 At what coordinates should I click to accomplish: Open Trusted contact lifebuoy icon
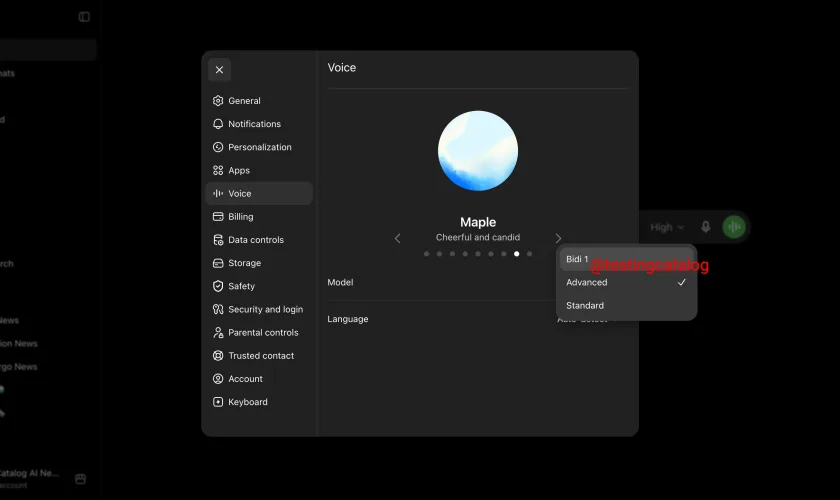[x=218, y=355]
